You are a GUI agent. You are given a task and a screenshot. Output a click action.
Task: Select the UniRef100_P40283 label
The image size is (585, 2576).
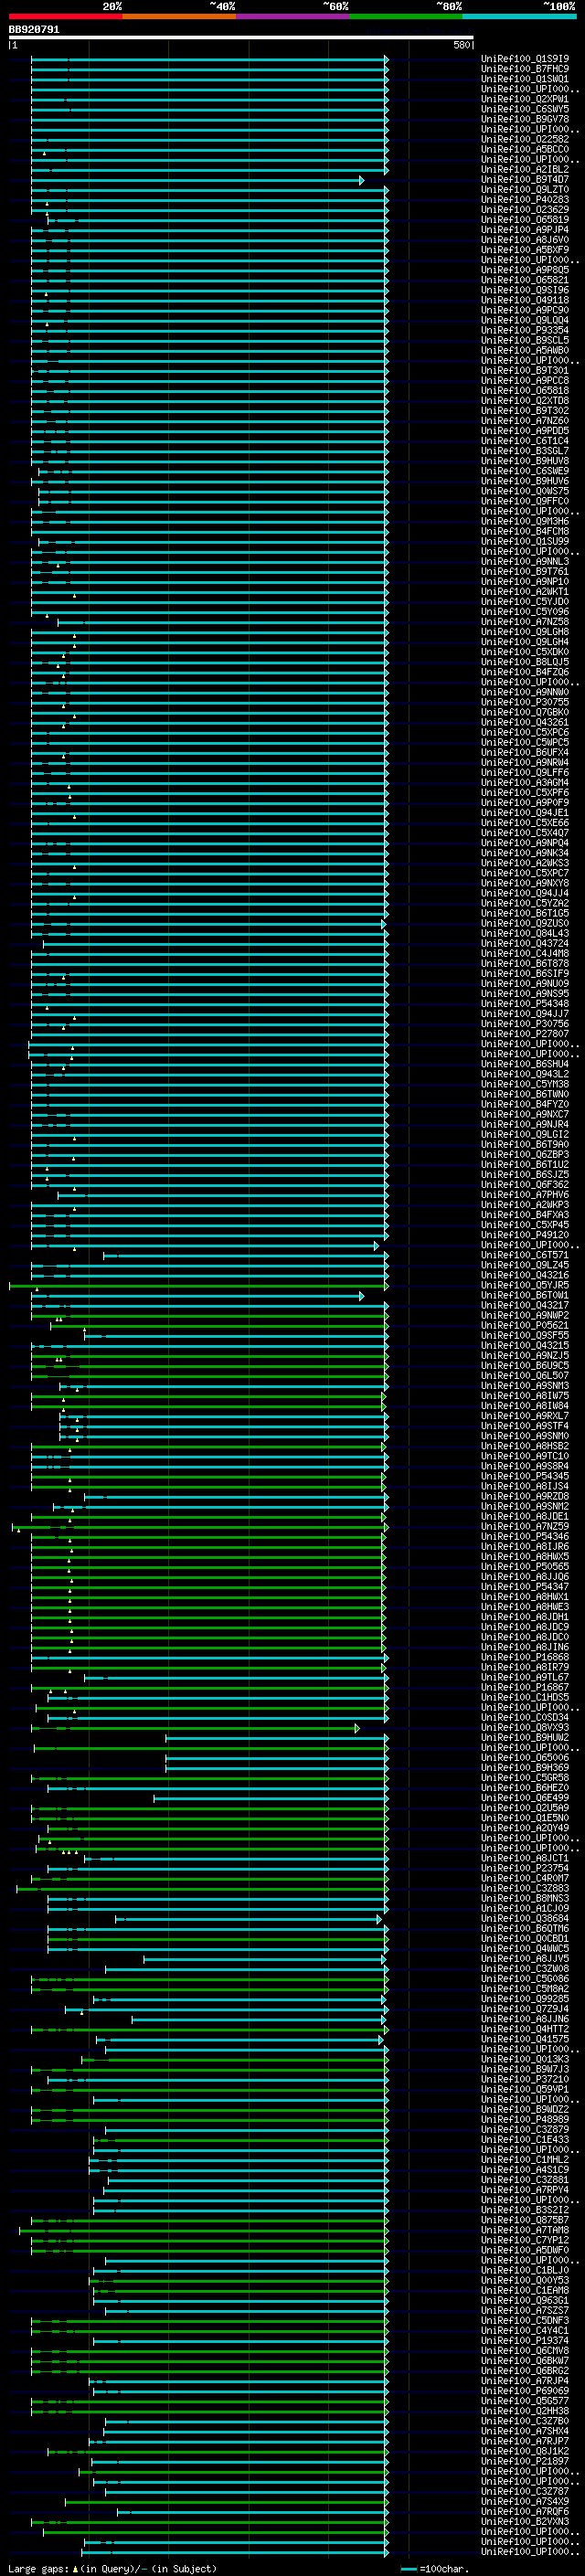tap(525, 200)
